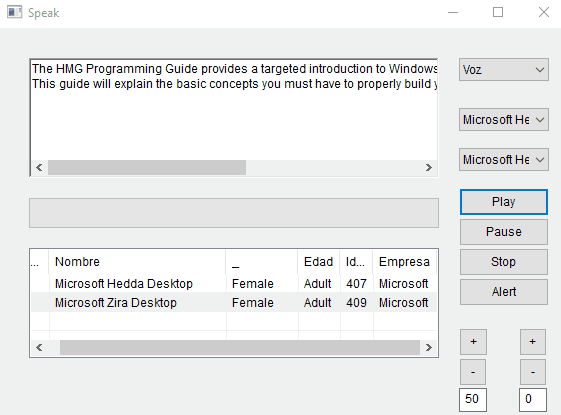Click the Speak window's title bar icon
Screen dimensions: 561x415
[15, 12]
